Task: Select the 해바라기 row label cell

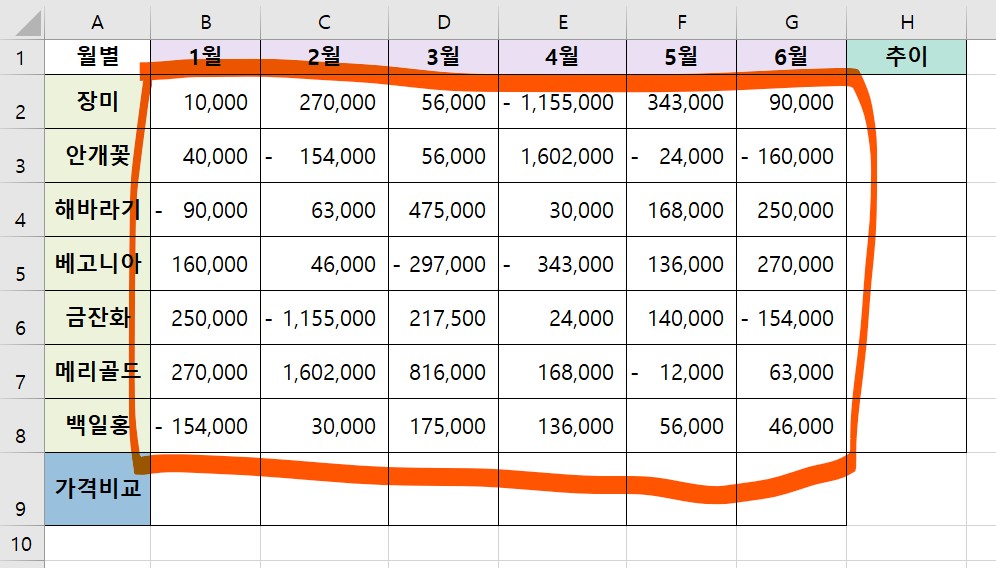Action: [97, 210]
